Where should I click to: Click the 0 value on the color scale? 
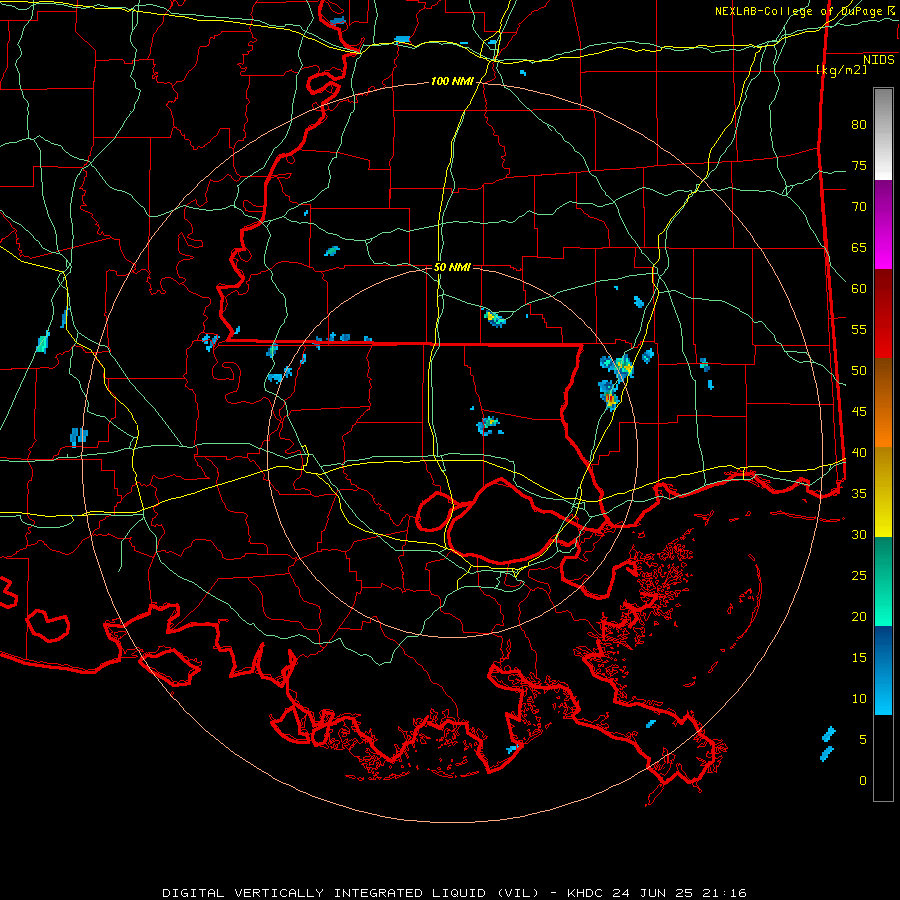click(x=863, y=781)
